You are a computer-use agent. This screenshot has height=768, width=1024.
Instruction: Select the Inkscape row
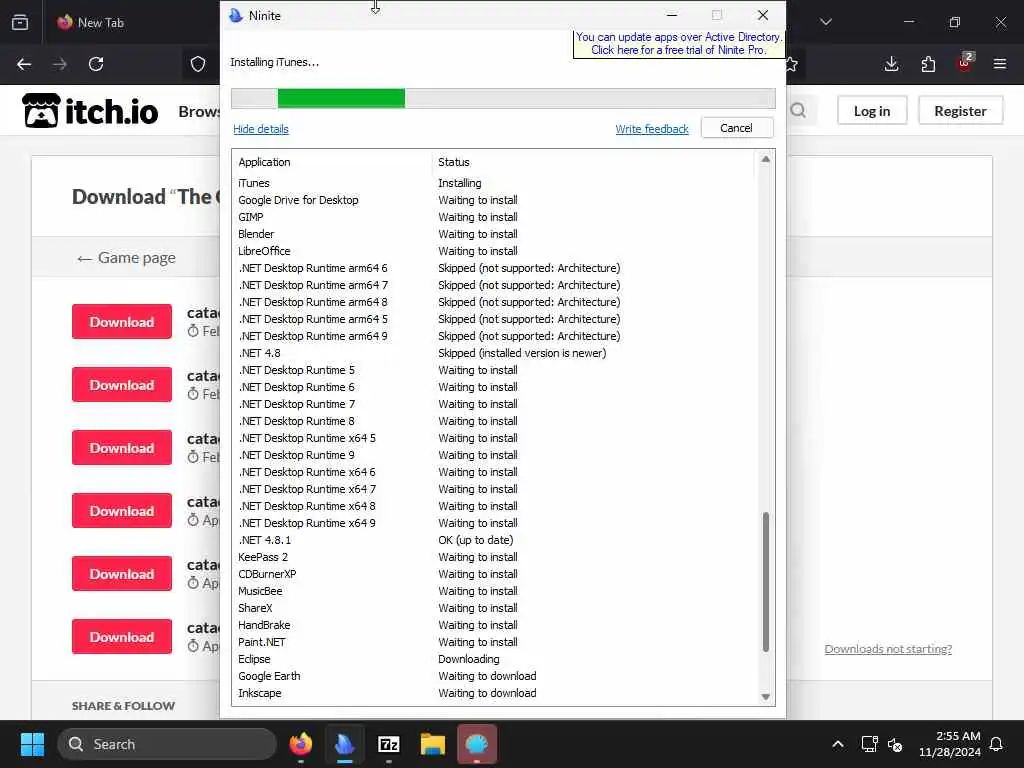click(x=494, y=693)
